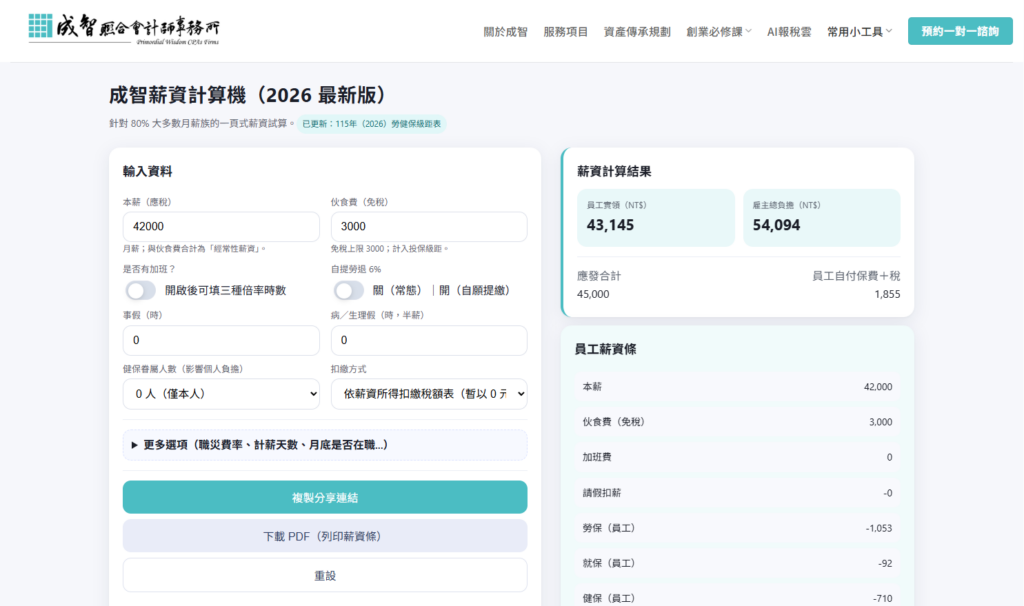Screen dimensions: 1024x606
Task: Enable the 是否有加班 overtime toggle
Action: (x=141, y=290)
